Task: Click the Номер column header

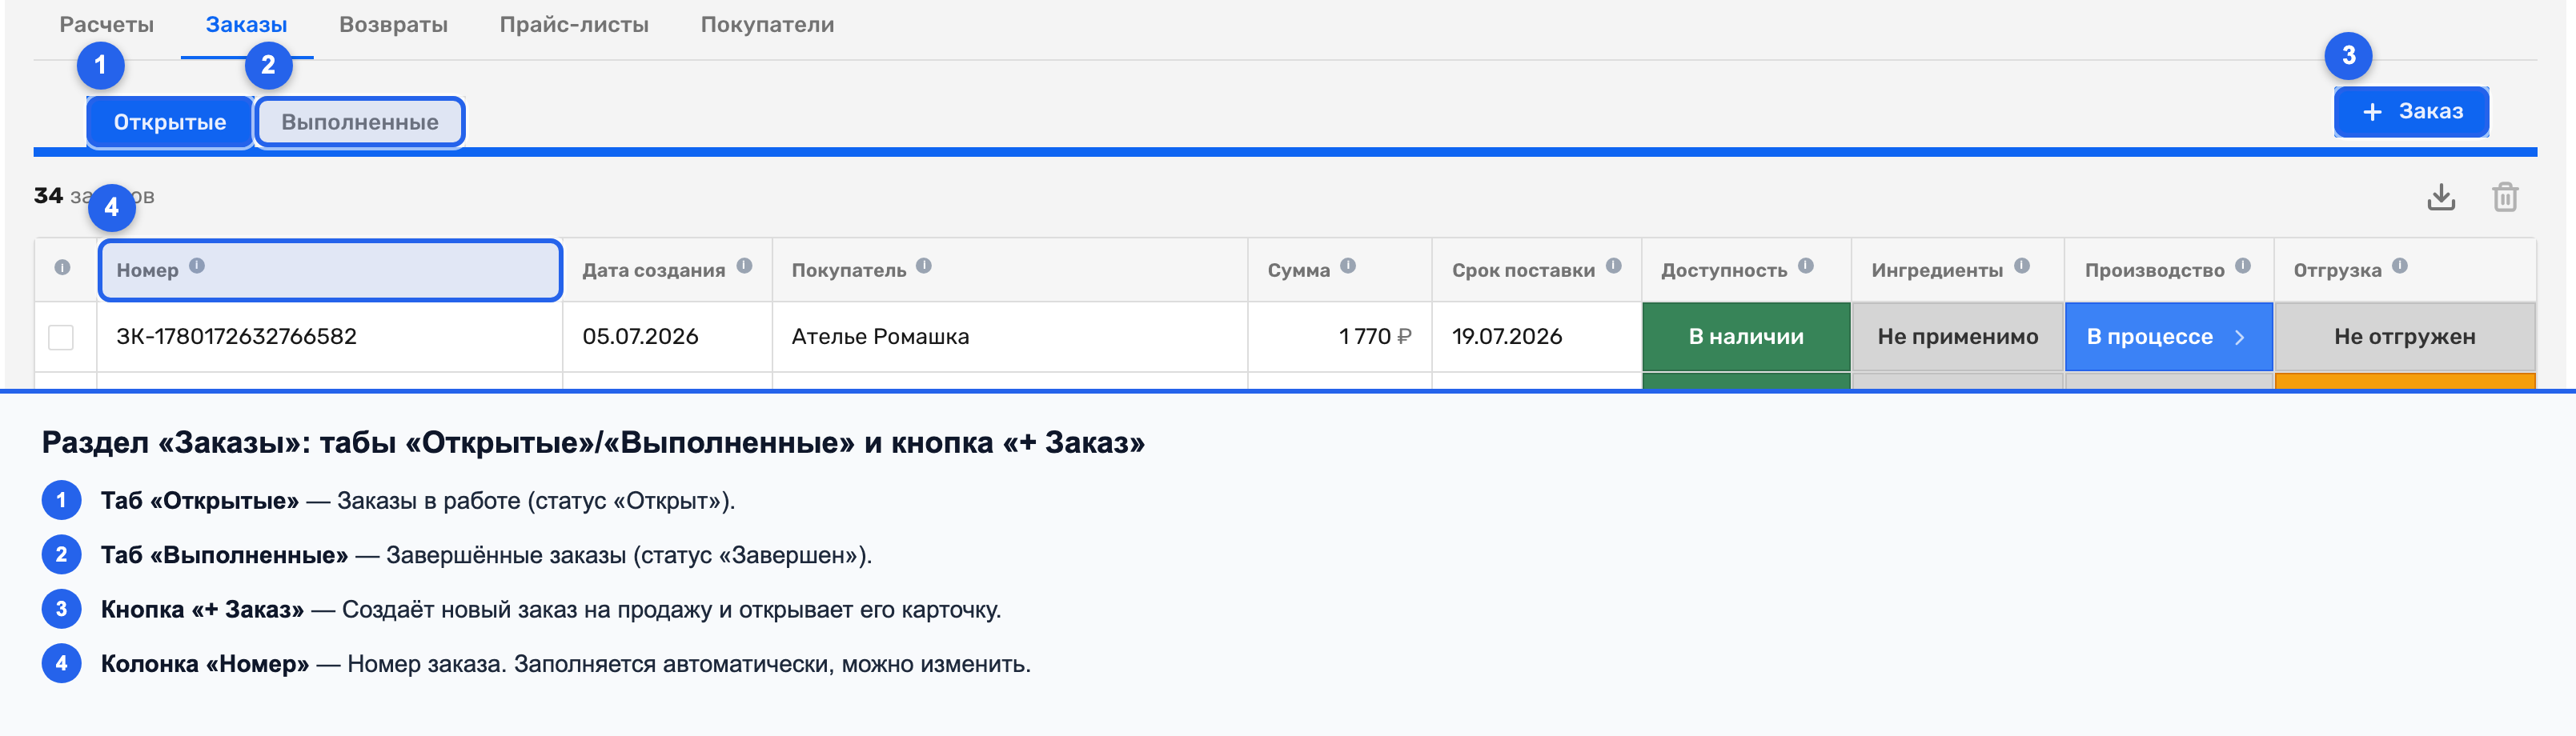Action: pos(330,270)
